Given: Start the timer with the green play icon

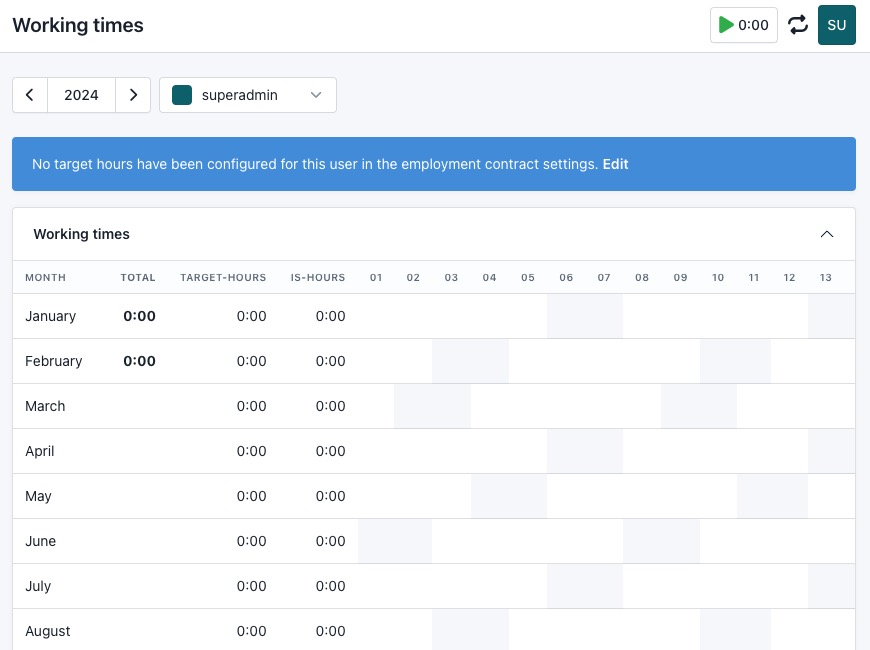Looking at the screenshot, I should point(727,25).
